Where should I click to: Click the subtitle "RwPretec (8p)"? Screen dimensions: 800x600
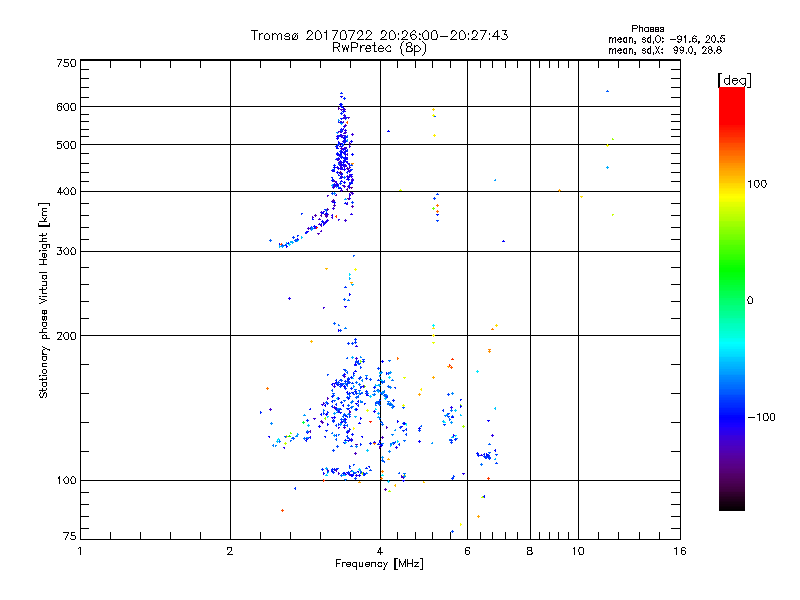[379, 48]
